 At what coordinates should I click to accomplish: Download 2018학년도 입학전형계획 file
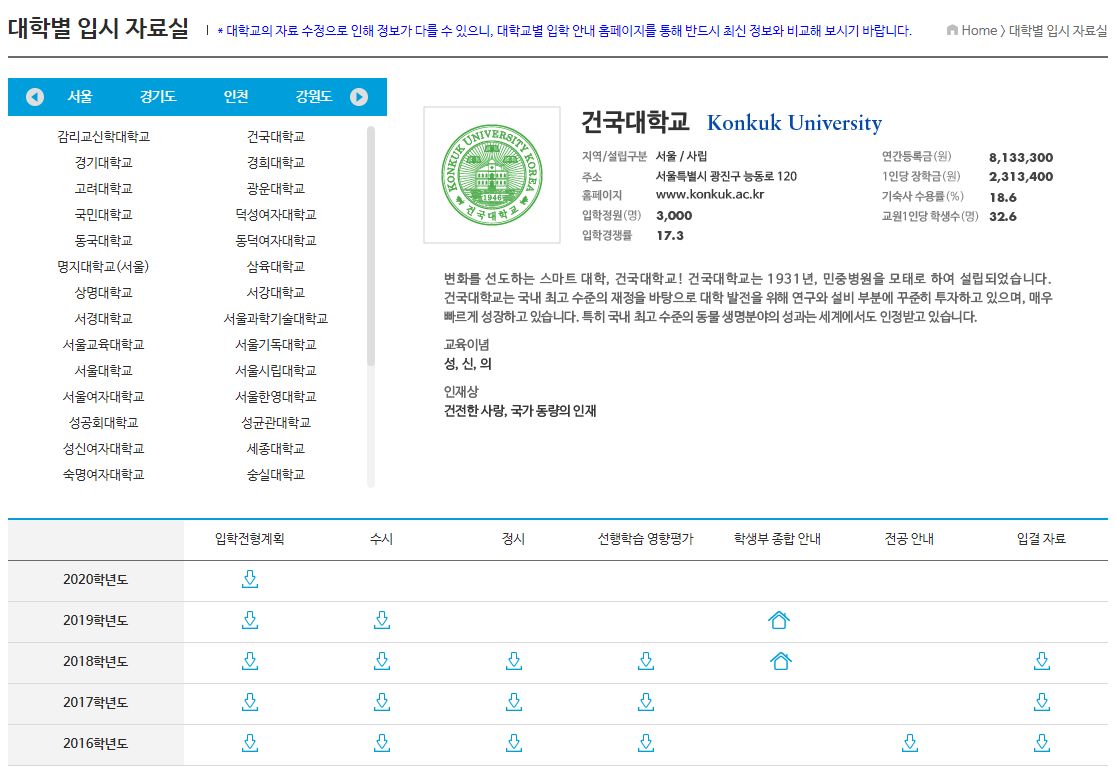tap(250, 661)
